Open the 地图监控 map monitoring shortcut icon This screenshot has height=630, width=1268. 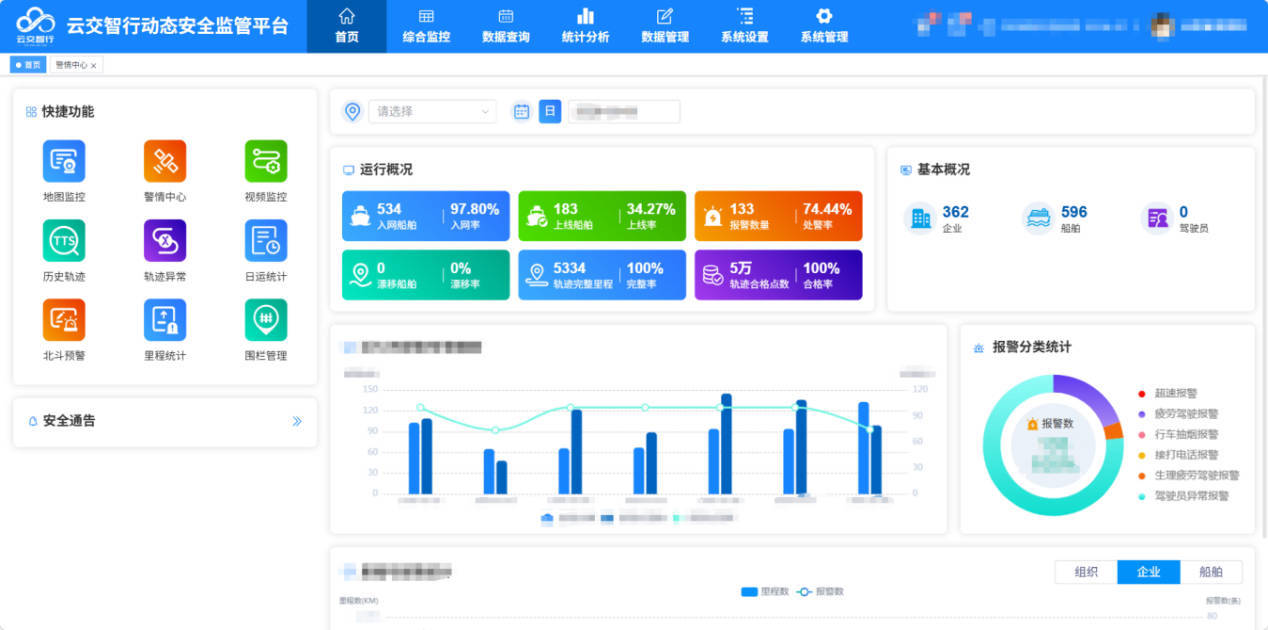tap(64, 161)
